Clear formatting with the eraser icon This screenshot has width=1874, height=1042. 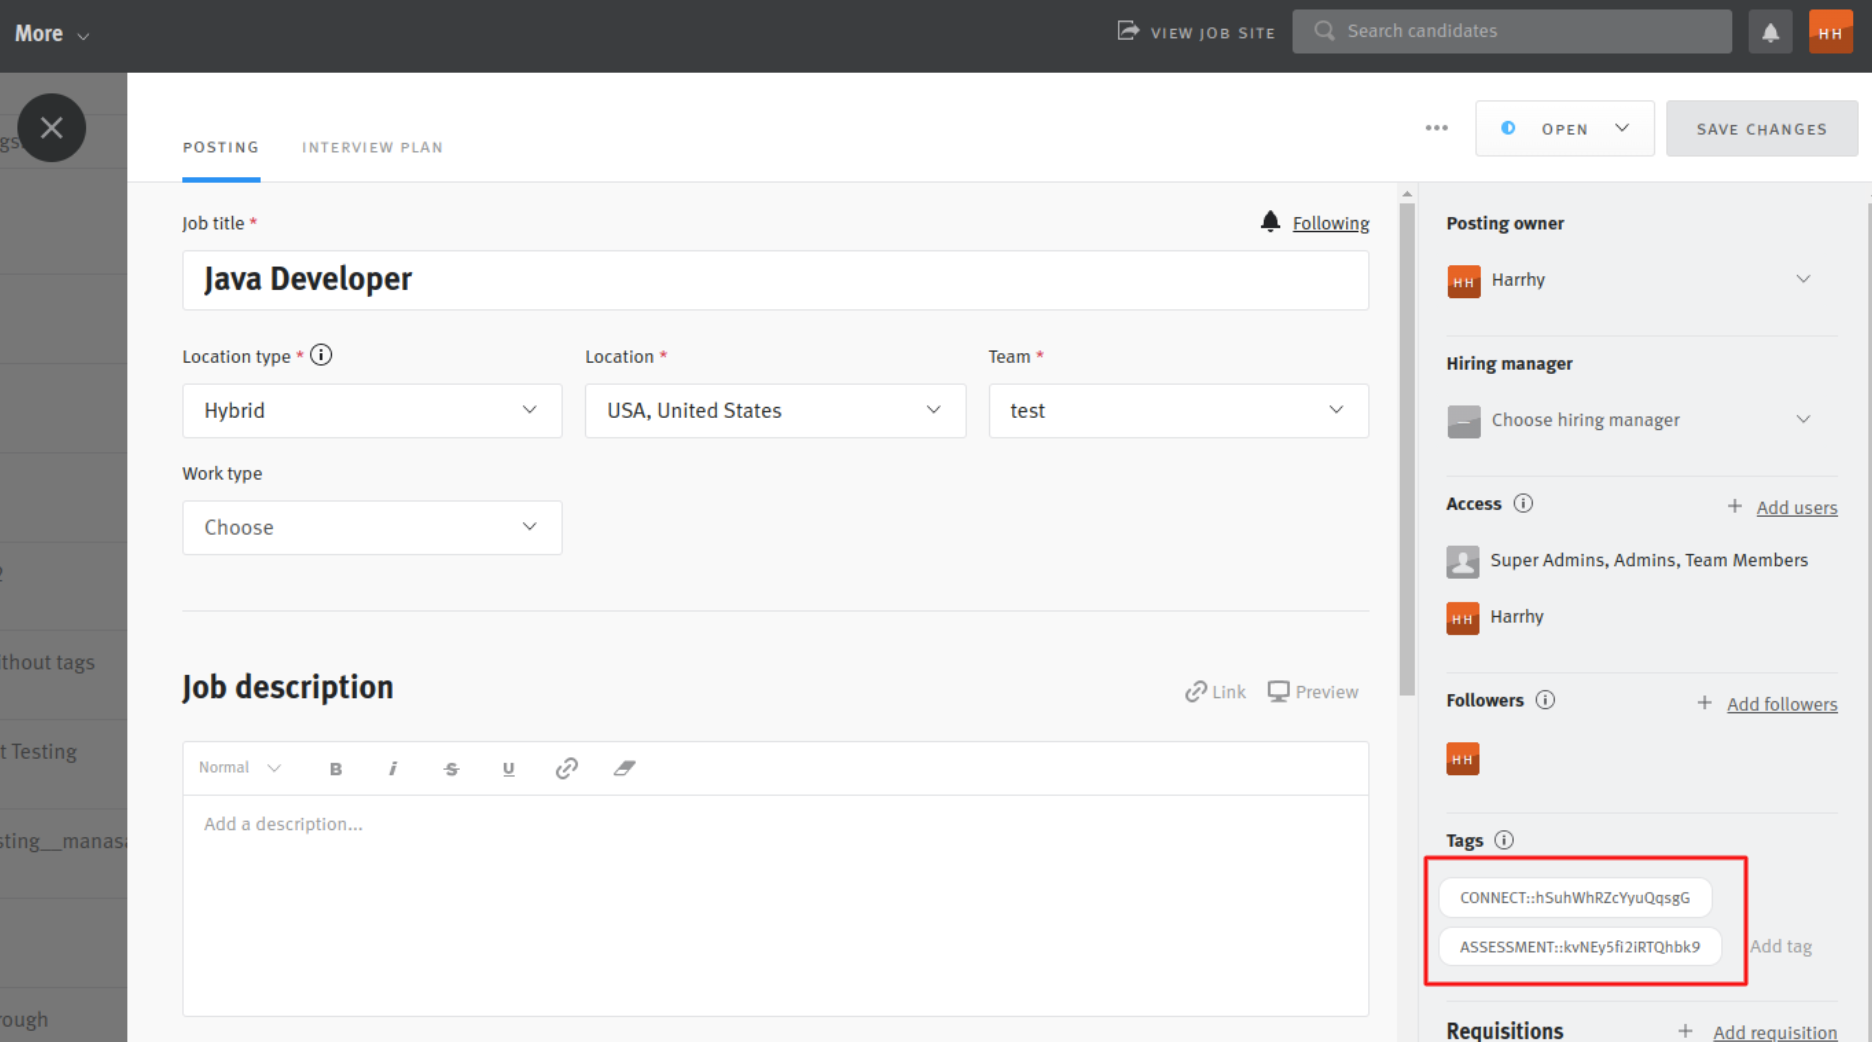(x=624, y=768)
